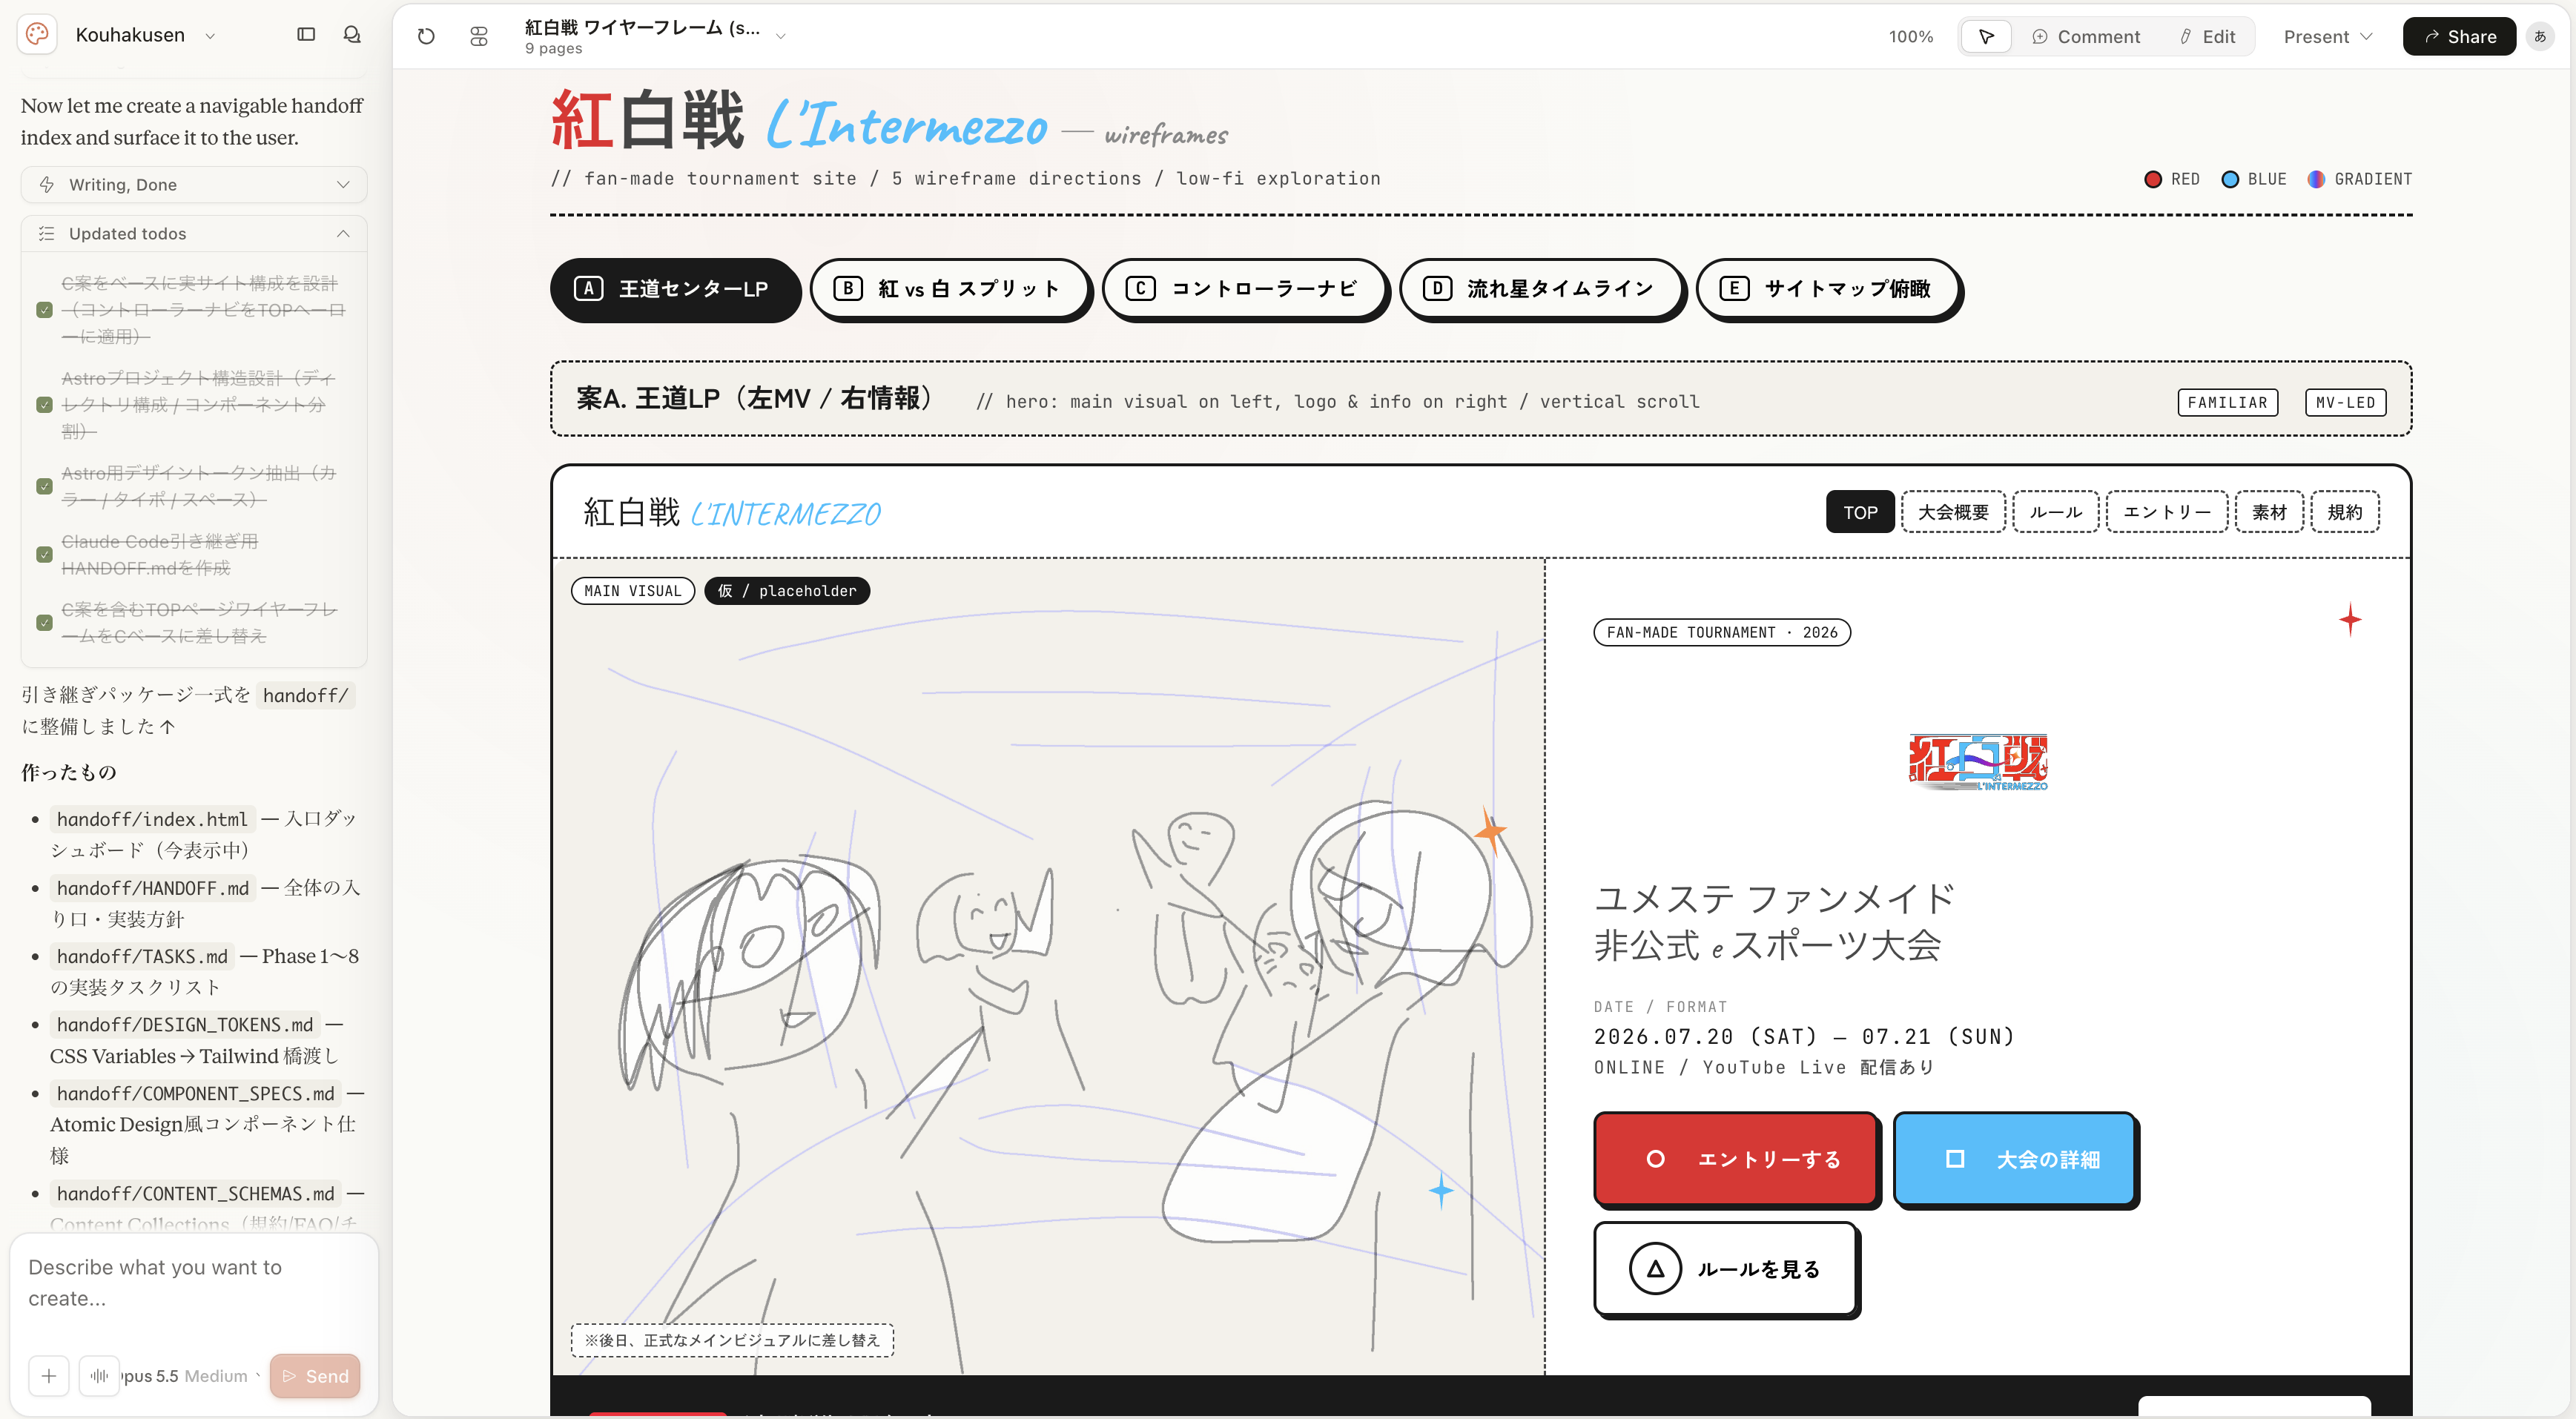Viewport: 2576px width, 1419px height.
Task: Open the Kouhakusen project dropdown
Action: click(x=211, y=36)
